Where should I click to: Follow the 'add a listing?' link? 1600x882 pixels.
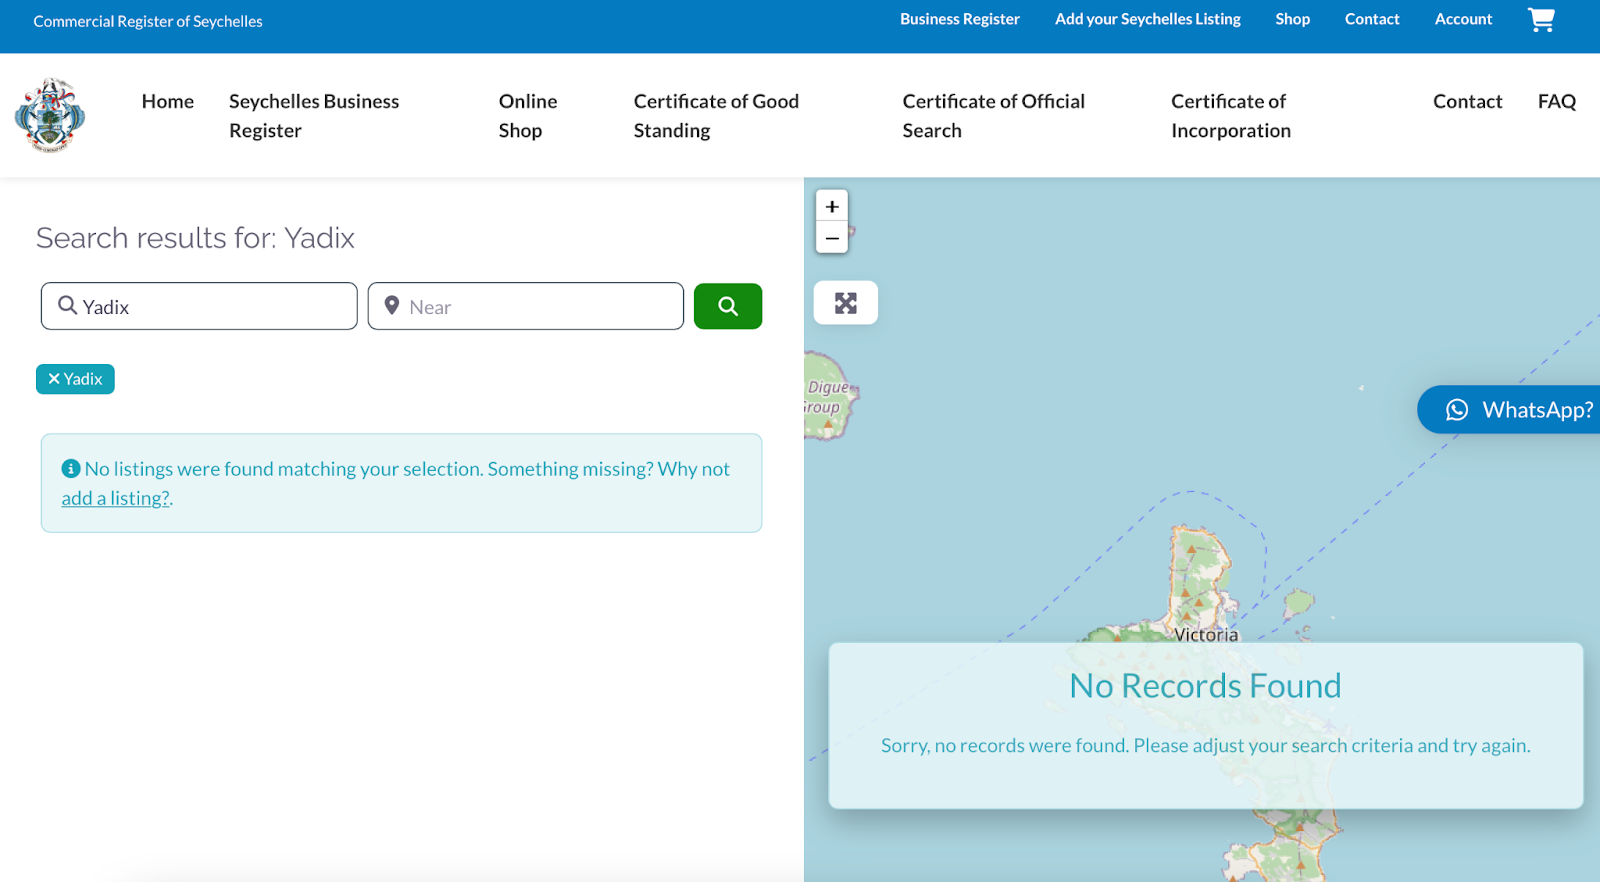click(x=115, y=498)
